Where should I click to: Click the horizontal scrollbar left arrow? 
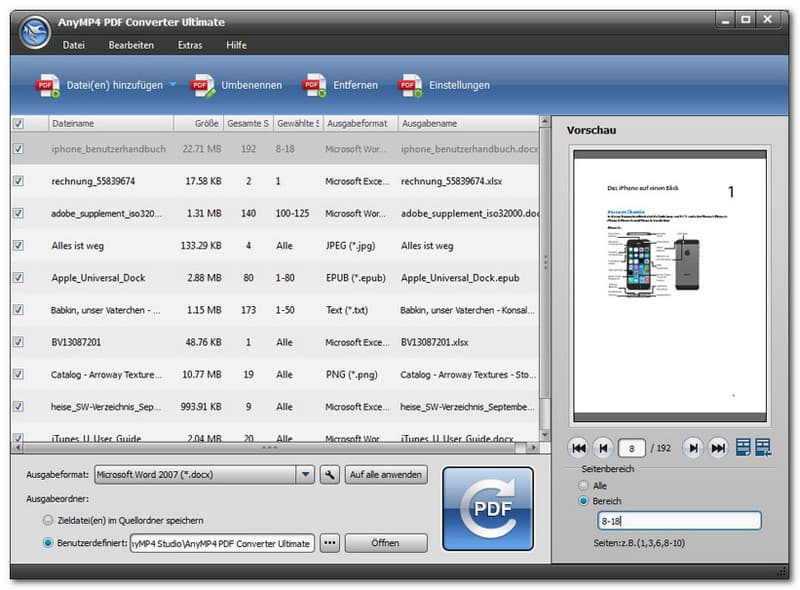tap(18, 448)
